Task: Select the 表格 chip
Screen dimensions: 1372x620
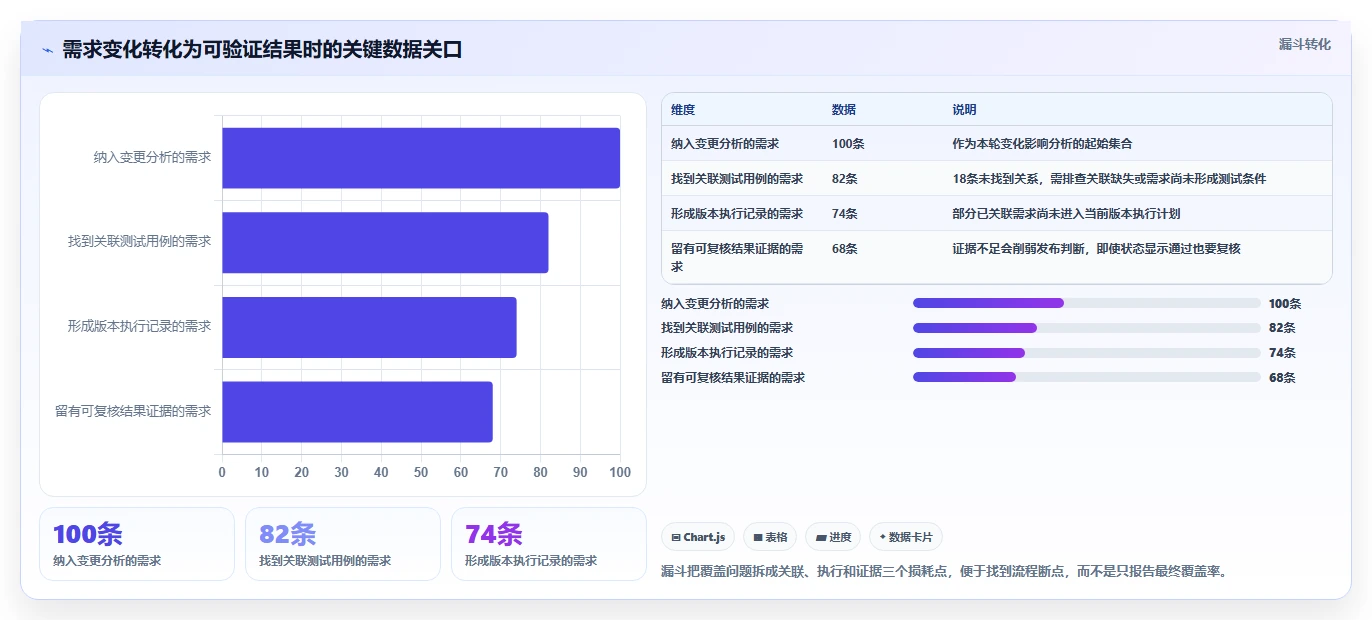Action: (770, 537)
